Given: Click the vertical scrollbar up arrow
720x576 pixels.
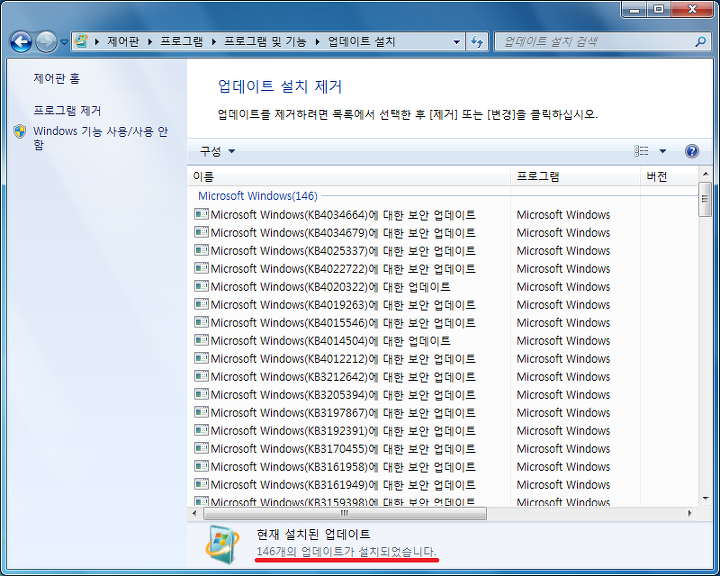Looking at the screenshot, I should pyautogui.click(x=705, y=174).
